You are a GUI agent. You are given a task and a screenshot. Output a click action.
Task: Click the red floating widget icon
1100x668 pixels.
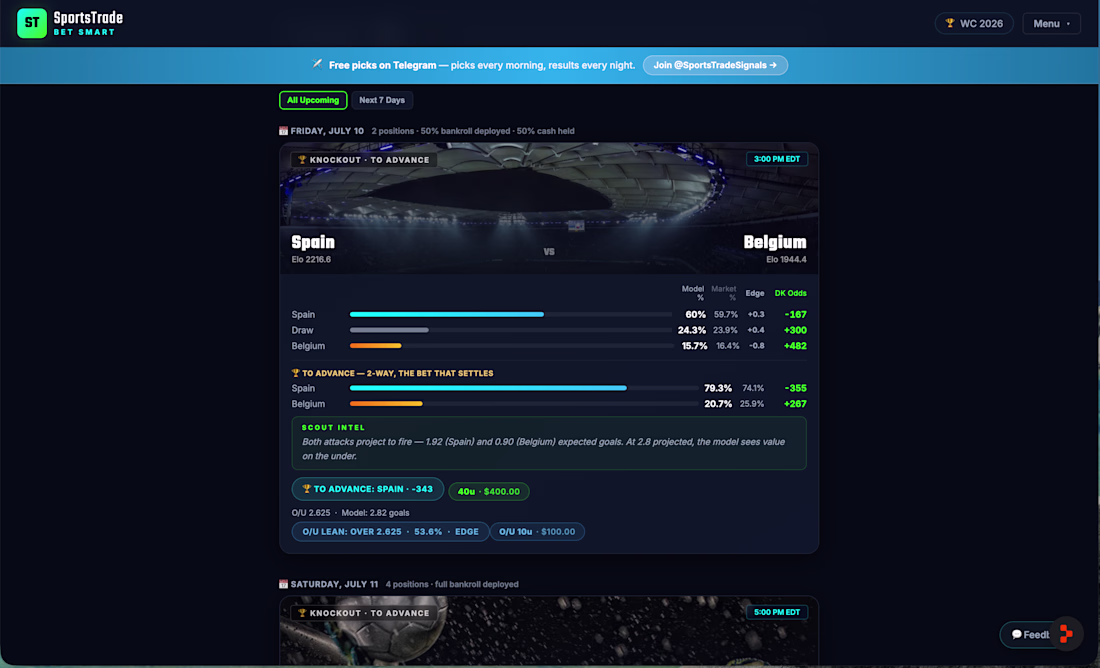1066,634
